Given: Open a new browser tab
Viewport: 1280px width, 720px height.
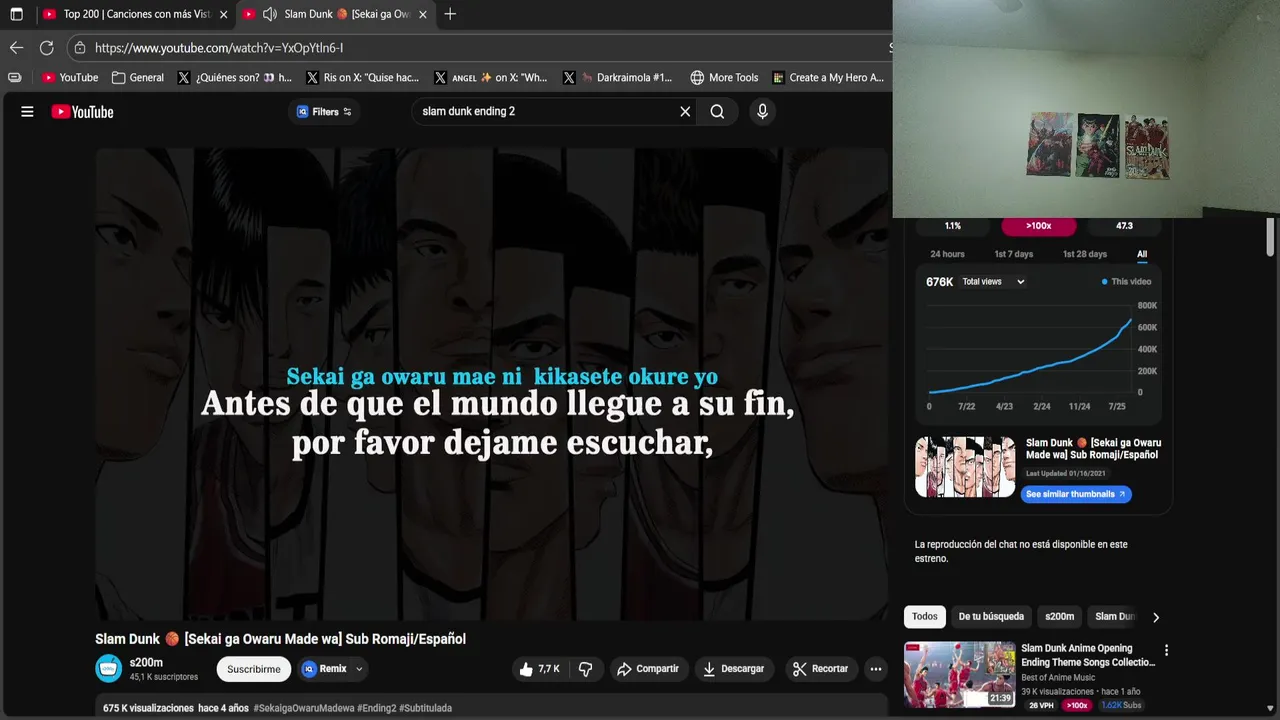Looking at the screenshot, I should pyautogui.click(x=450, y=14).
